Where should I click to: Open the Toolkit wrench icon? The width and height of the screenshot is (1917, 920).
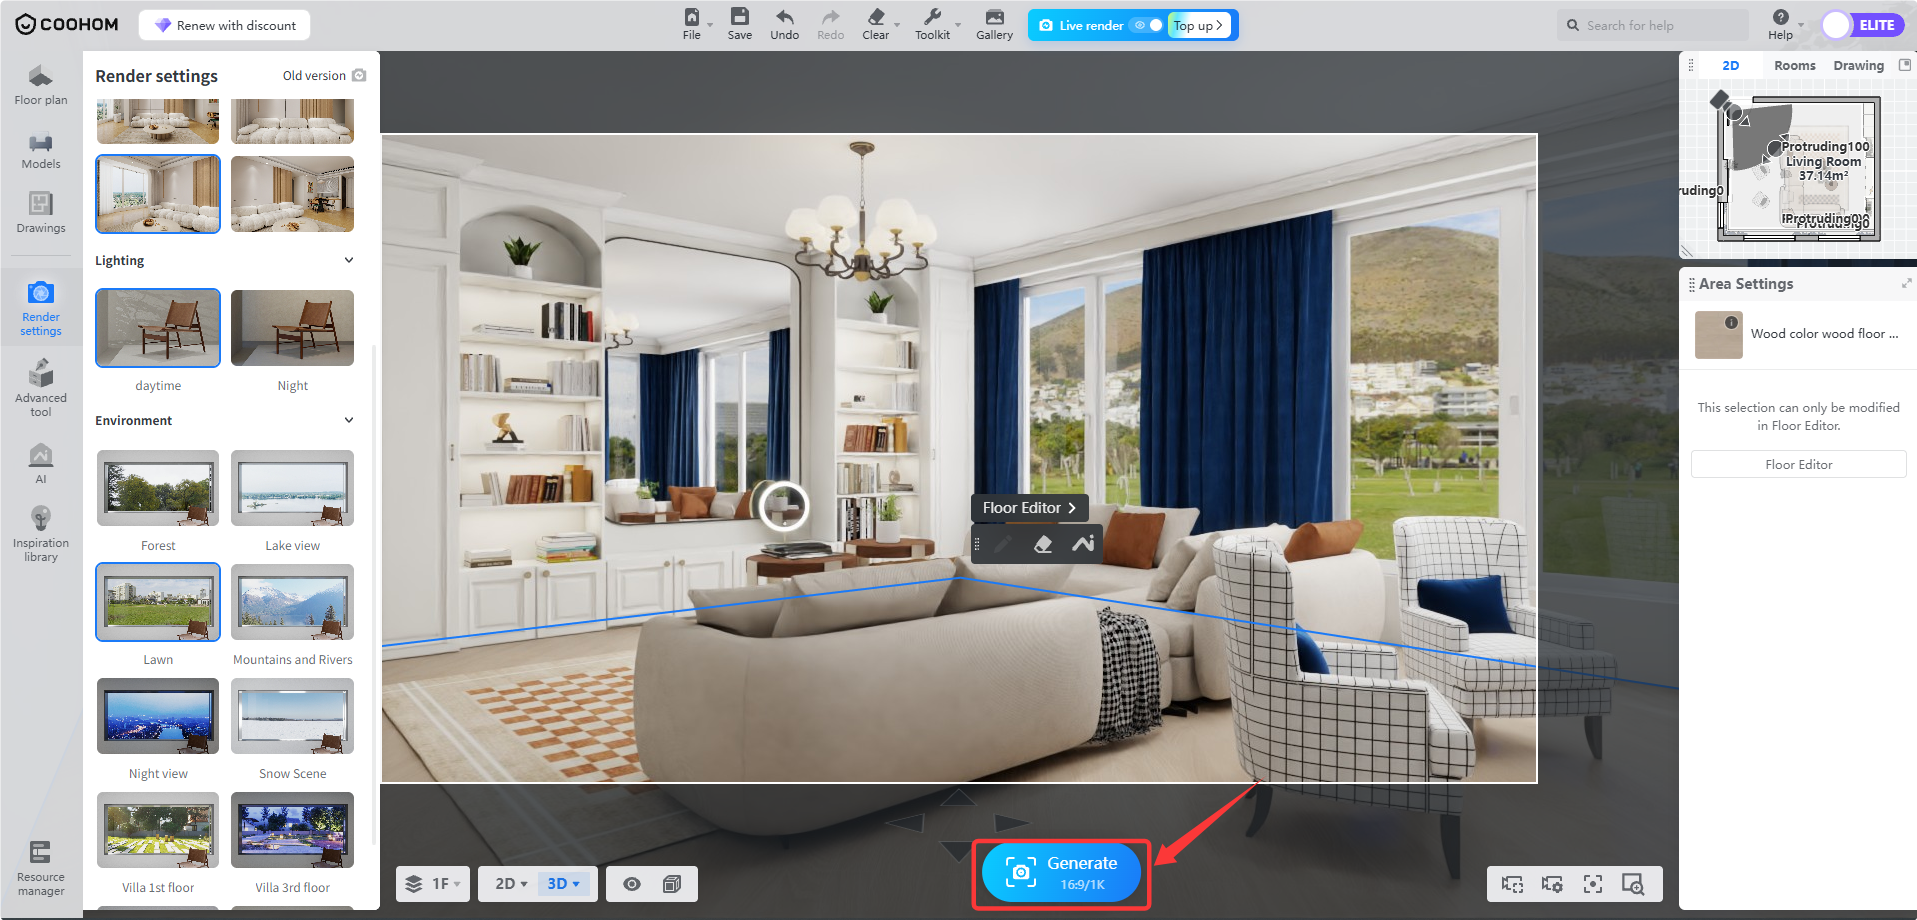click(x=932, y=17)
